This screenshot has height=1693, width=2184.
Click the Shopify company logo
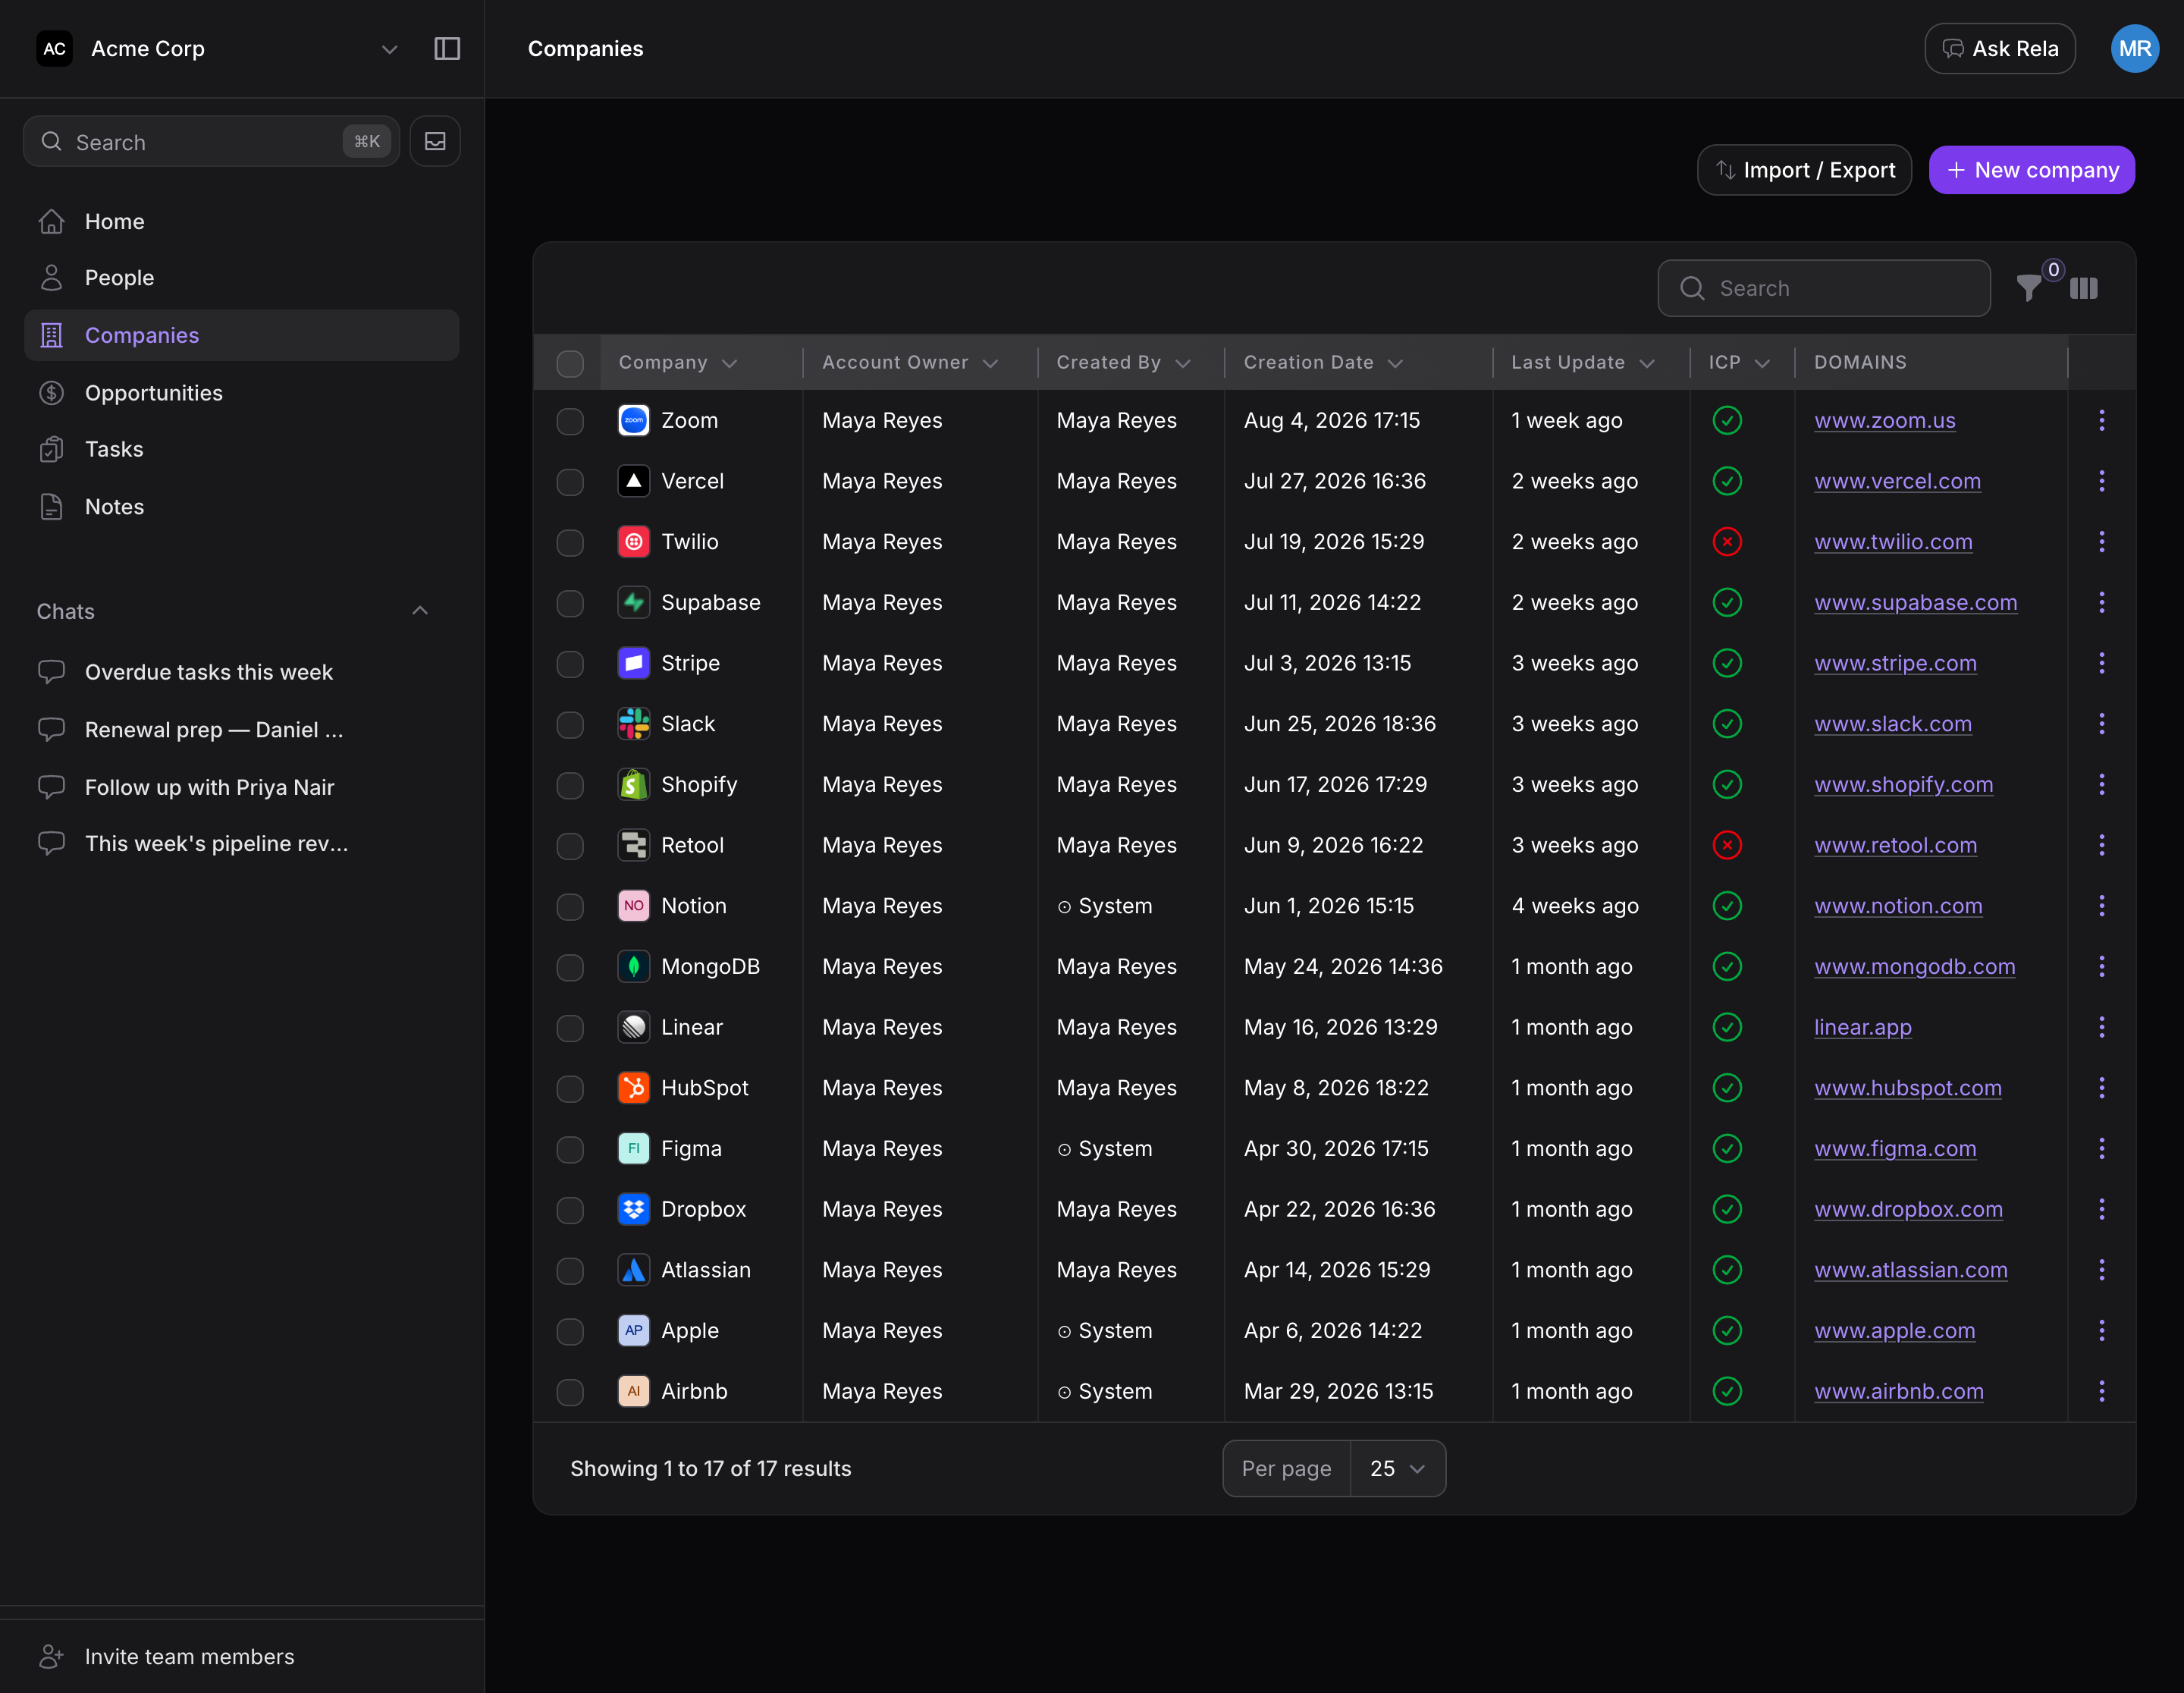(634, 785)
